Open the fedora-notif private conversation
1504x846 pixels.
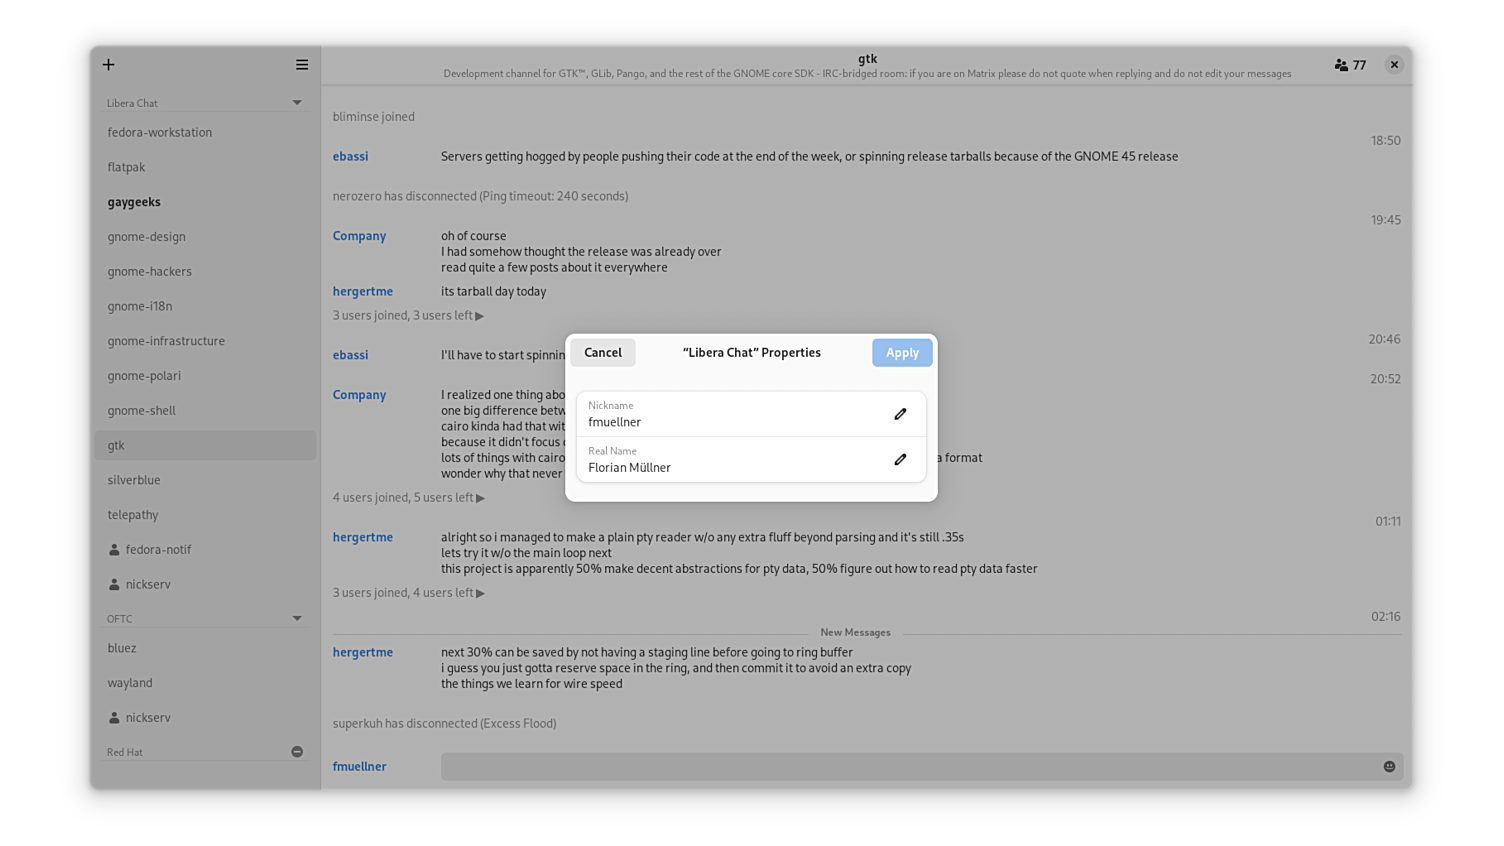coord(158,550)
